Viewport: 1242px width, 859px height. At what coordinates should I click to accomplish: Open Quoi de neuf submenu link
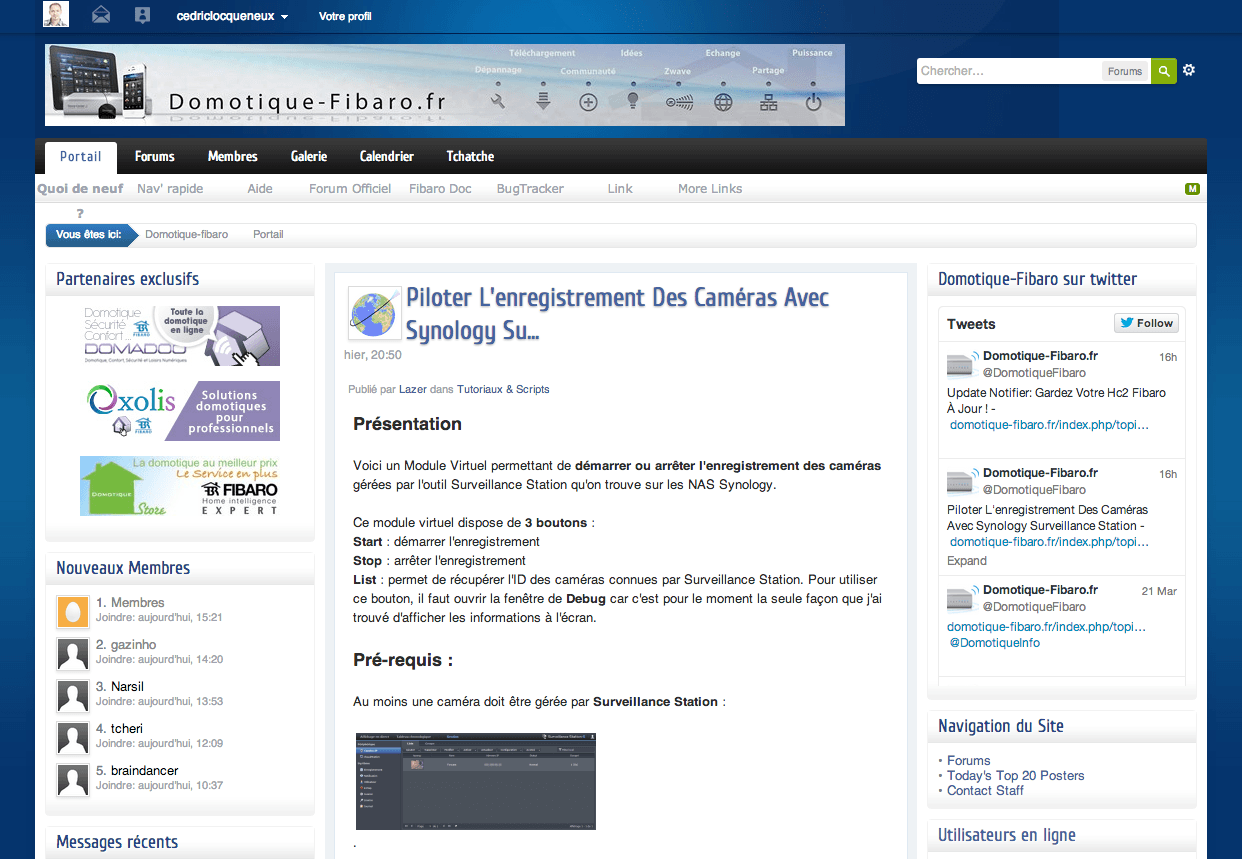tap(80, 188)
